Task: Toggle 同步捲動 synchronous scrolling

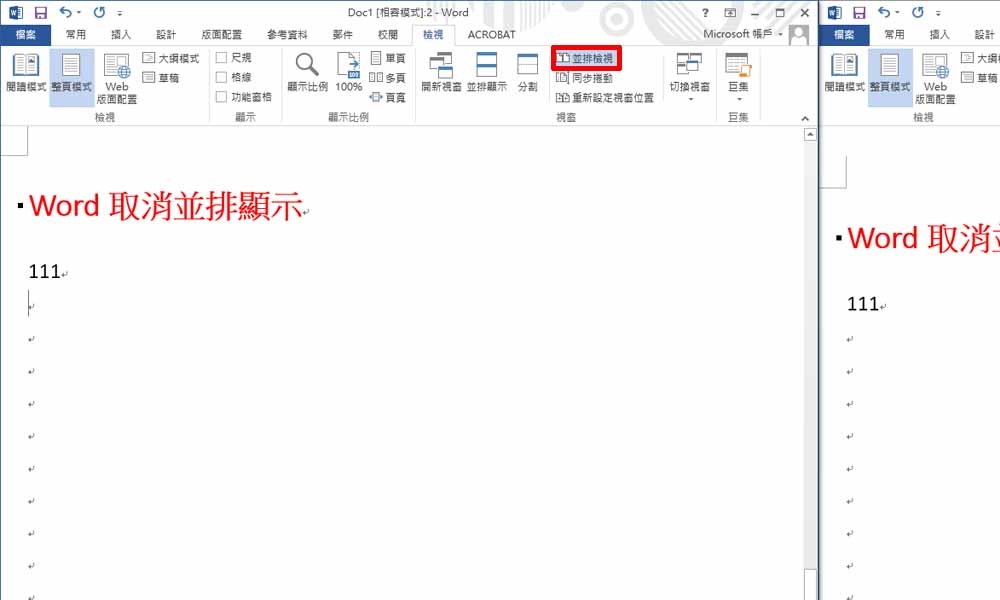Action: pos(584,78)
